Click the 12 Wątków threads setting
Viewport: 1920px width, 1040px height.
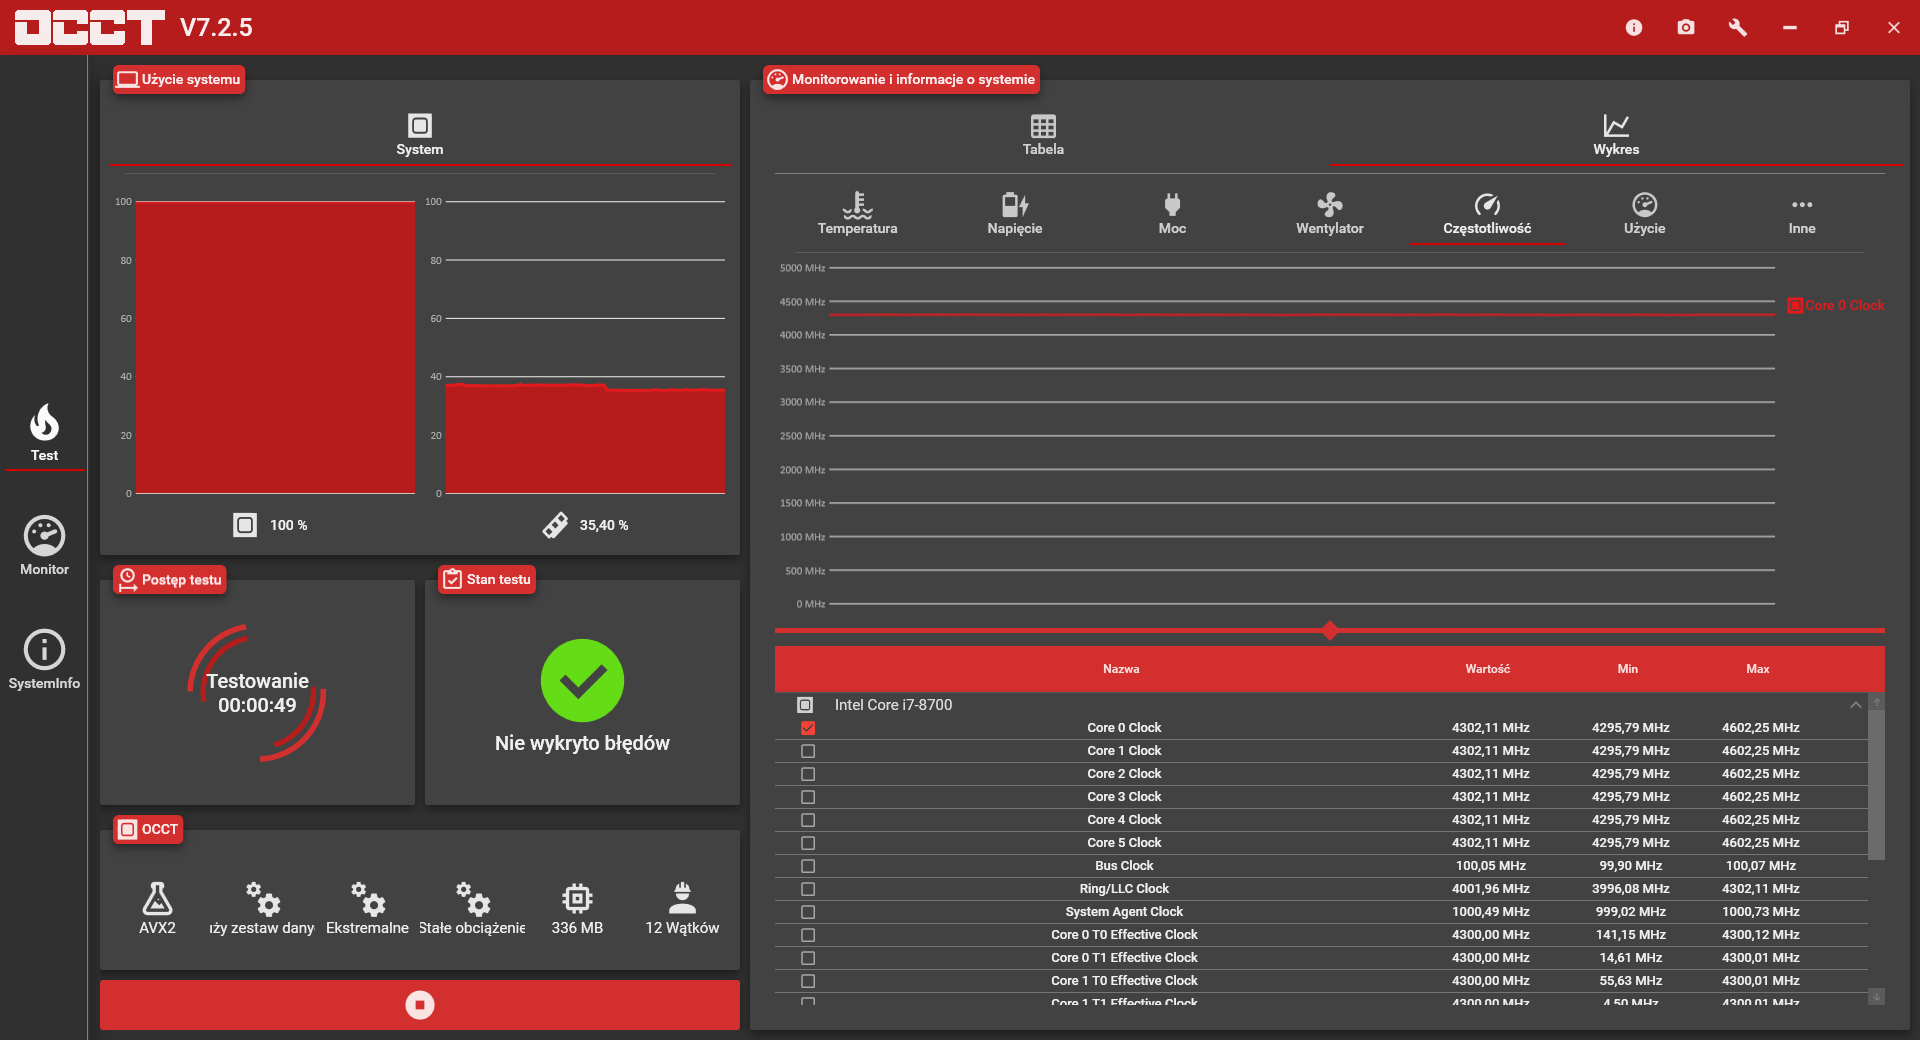click(x=682, y=908)
